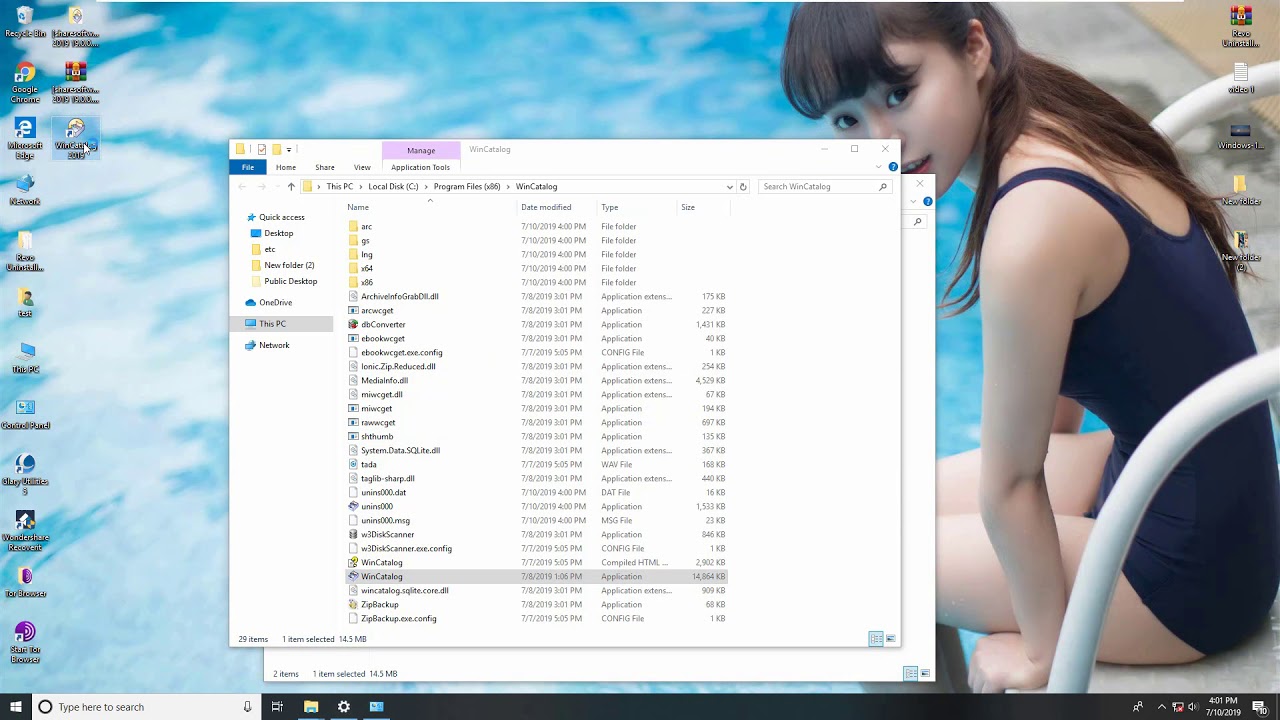The height and width of the screenshot is (720, 1280).
Task: Expand the This PC breadcrumb chevron
Action: [x=361, y=187]
